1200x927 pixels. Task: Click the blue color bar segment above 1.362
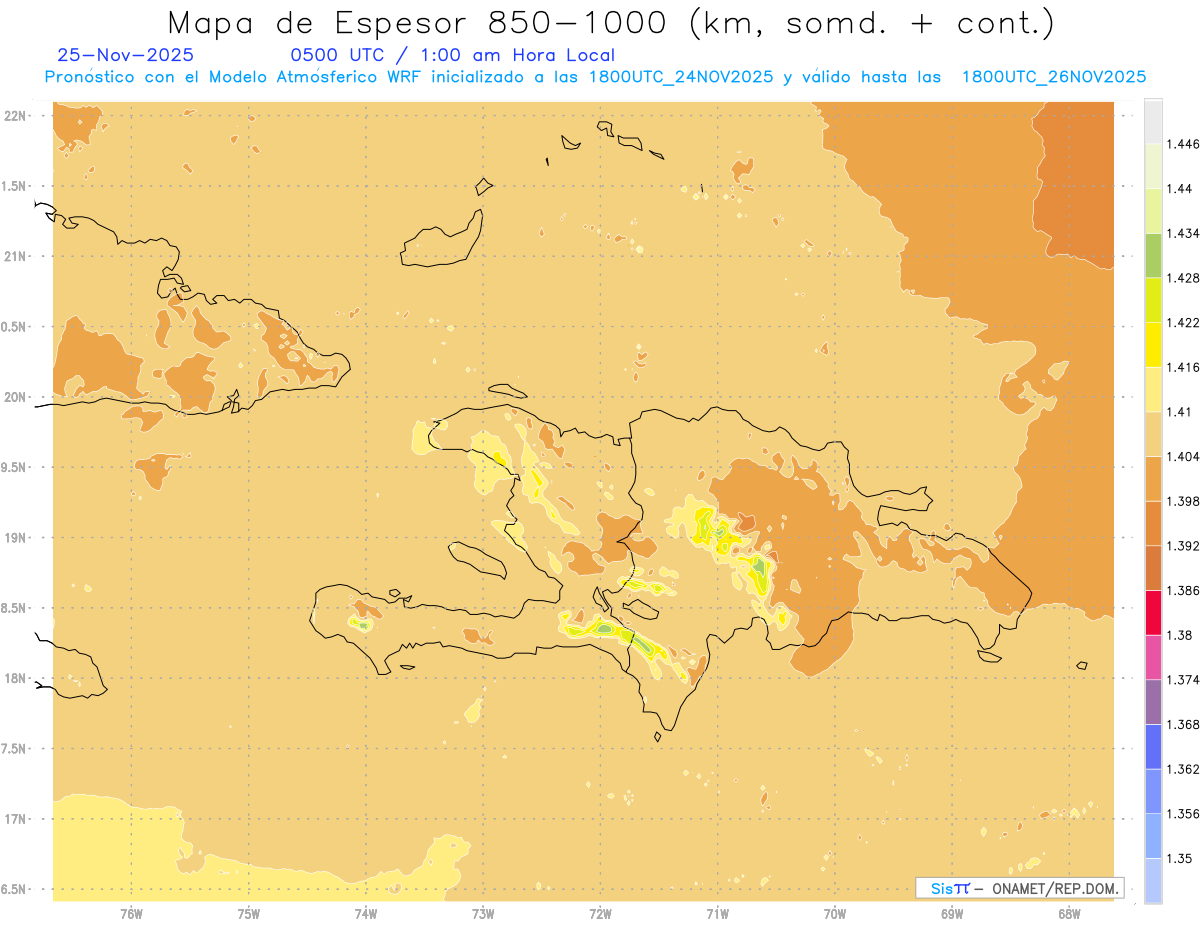pyautogui.click(x=1153, y=746)
